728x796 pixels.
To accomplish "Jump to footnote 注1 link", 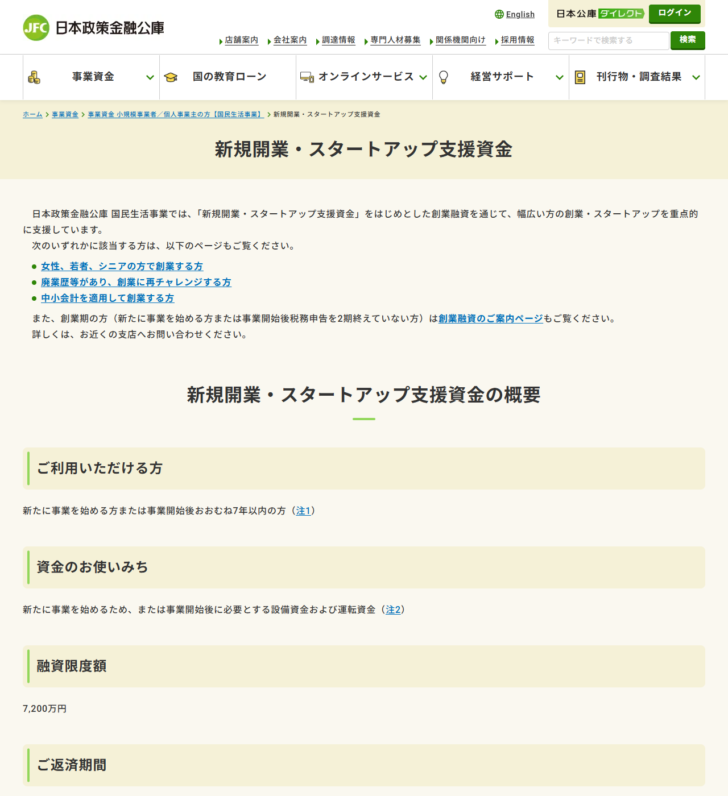I will coord(303,511).
